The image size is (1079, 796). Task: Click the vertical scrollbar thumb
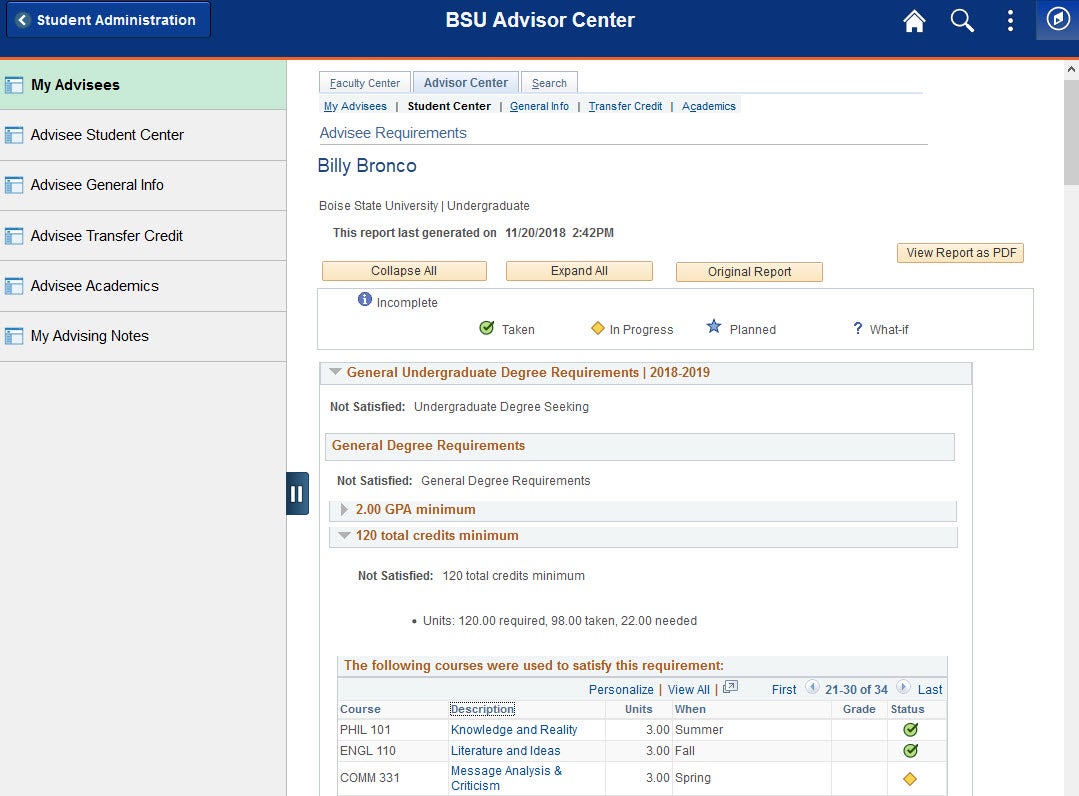(x=1071, y=131)
